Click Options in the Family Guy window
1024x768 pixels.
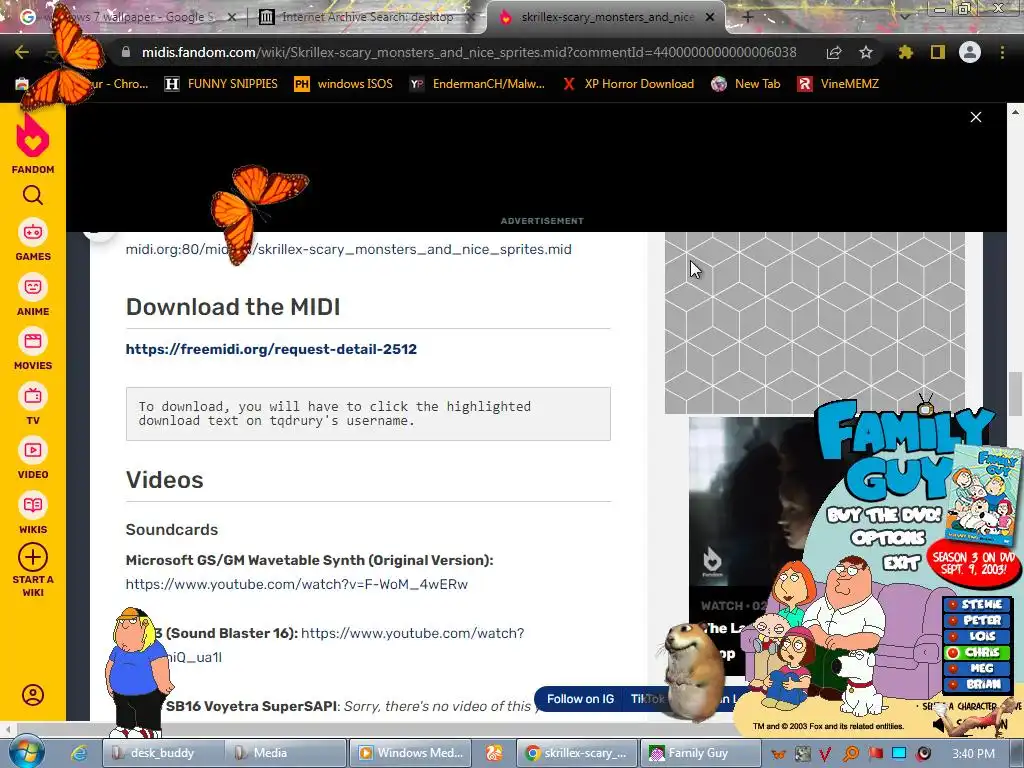pos(888,538)
